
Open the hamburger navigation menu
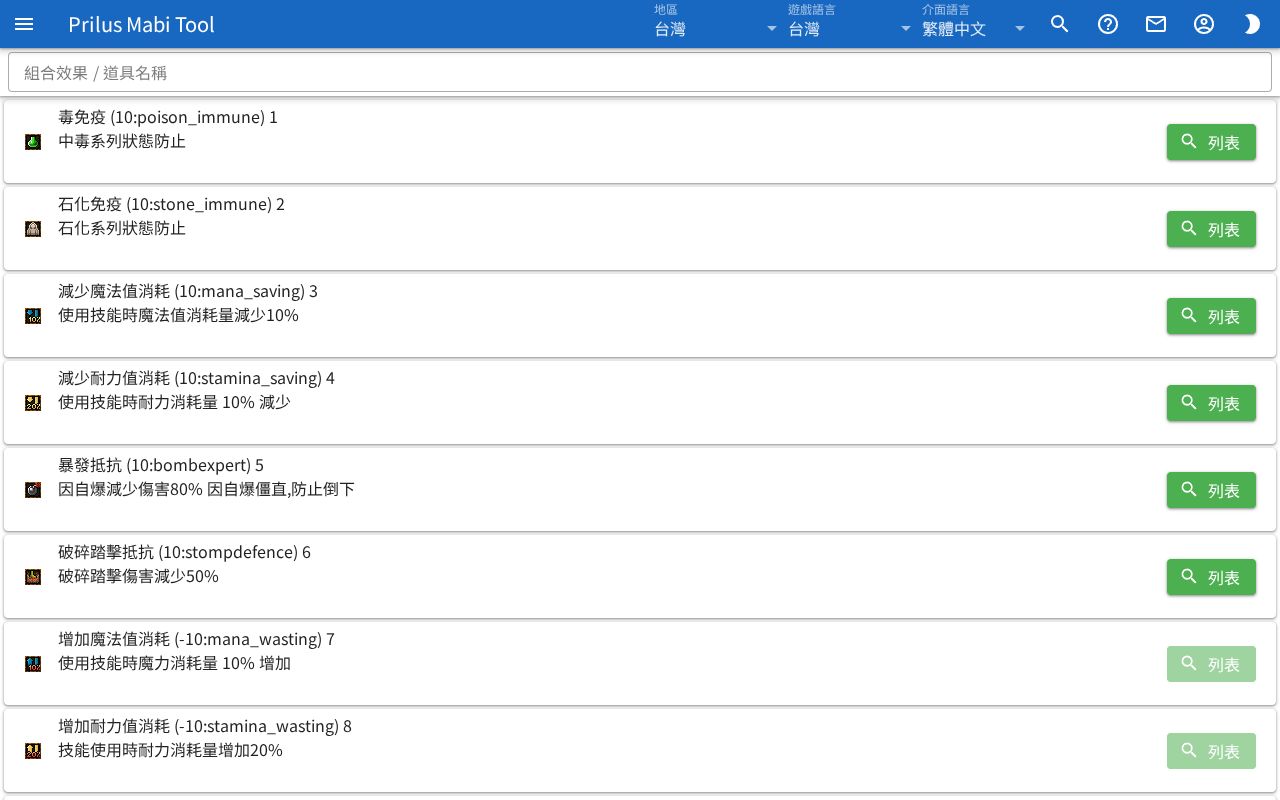point(24,24)
